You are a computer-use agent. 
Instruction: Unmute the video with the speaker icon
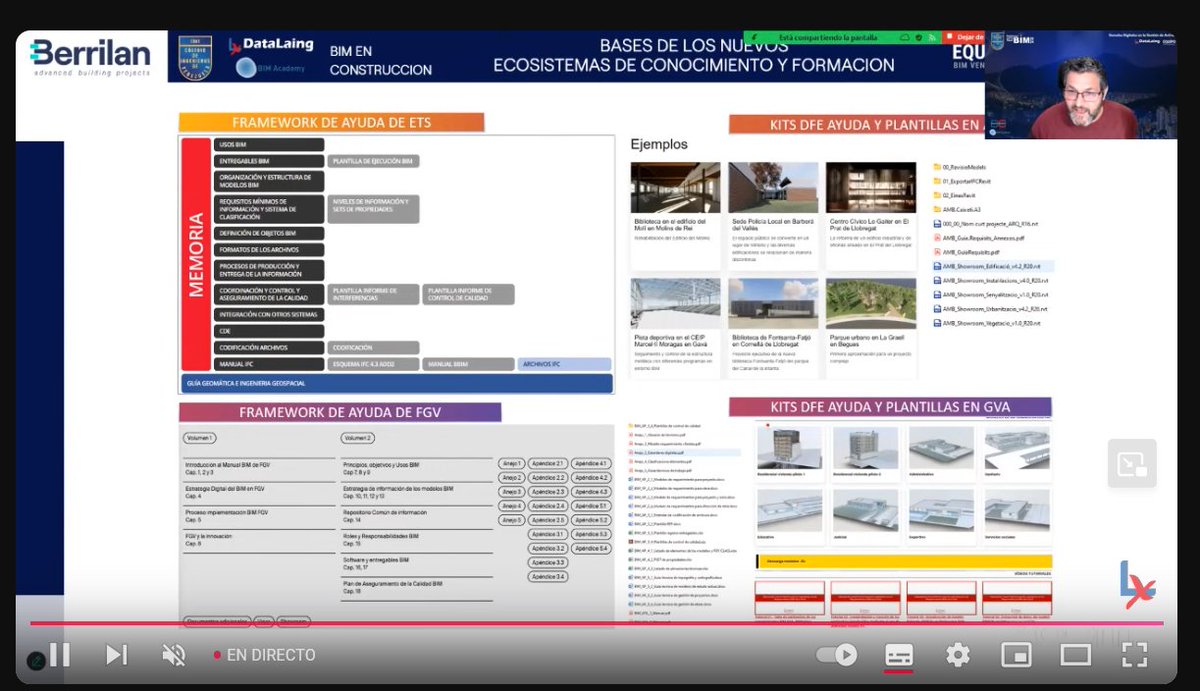tap(174, 655)
